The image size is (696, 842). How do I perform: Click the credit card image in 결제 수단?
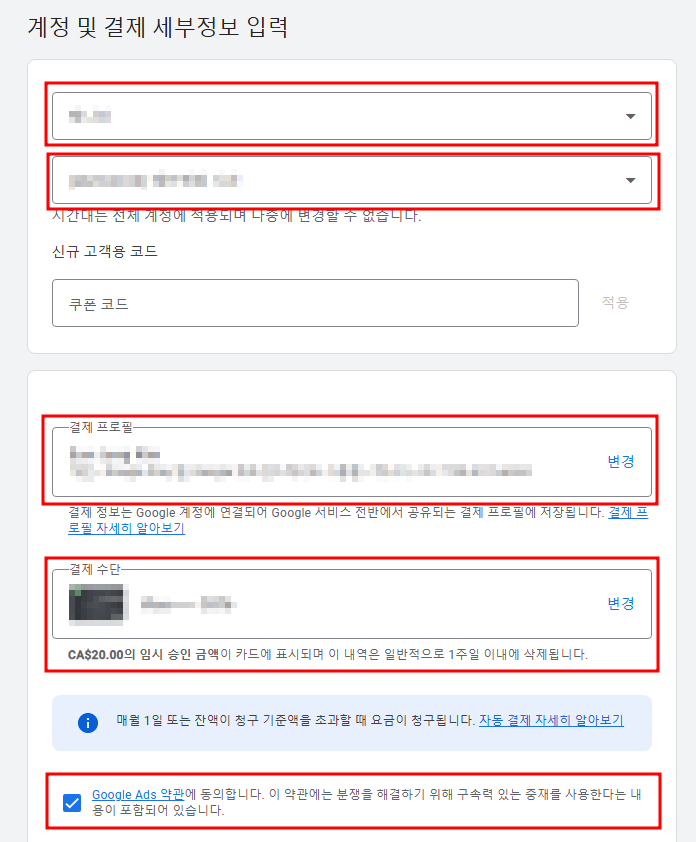coord(96,605)
